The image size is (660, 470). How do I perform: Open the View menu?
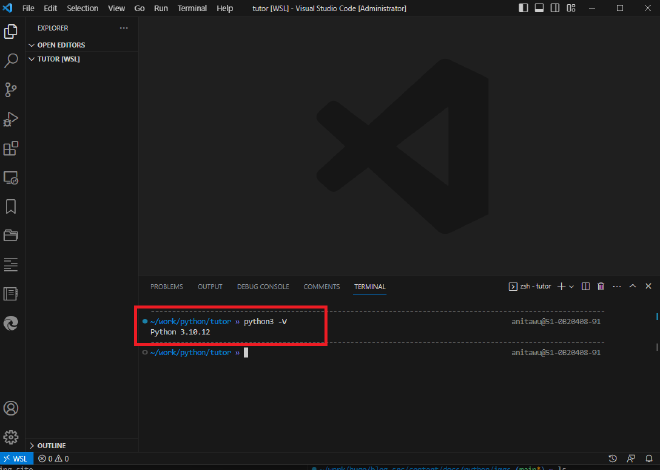click(116, 8)
